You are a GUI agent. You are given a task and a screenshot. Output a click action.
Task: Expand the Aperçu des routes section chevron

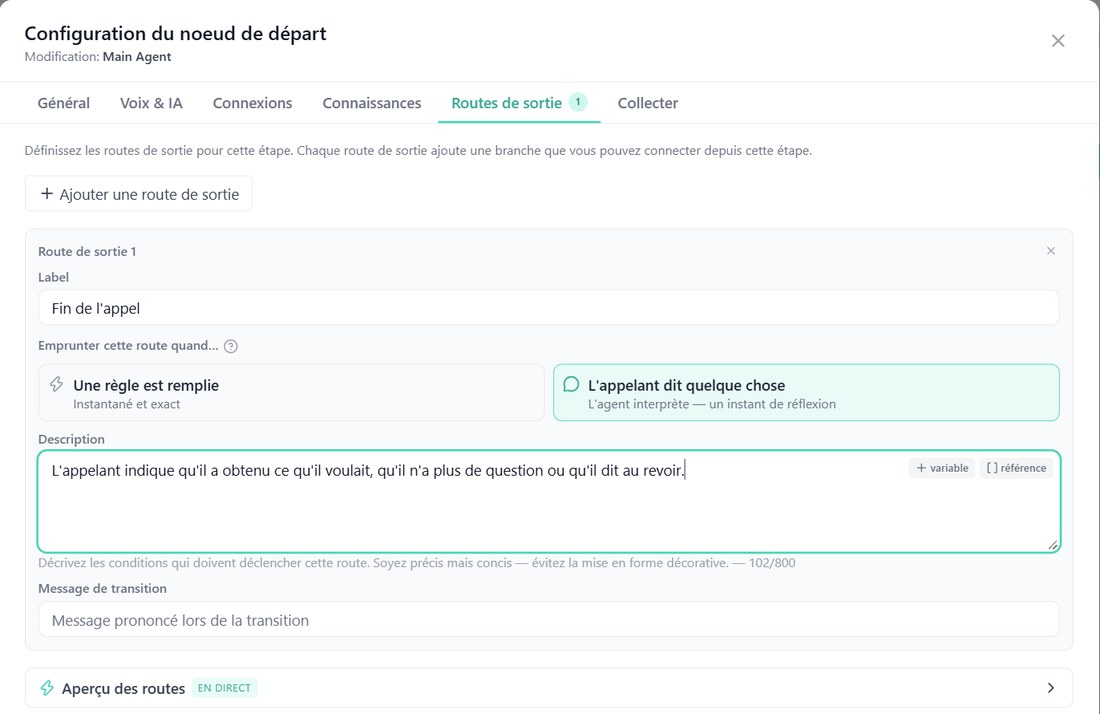(1051, 688)
